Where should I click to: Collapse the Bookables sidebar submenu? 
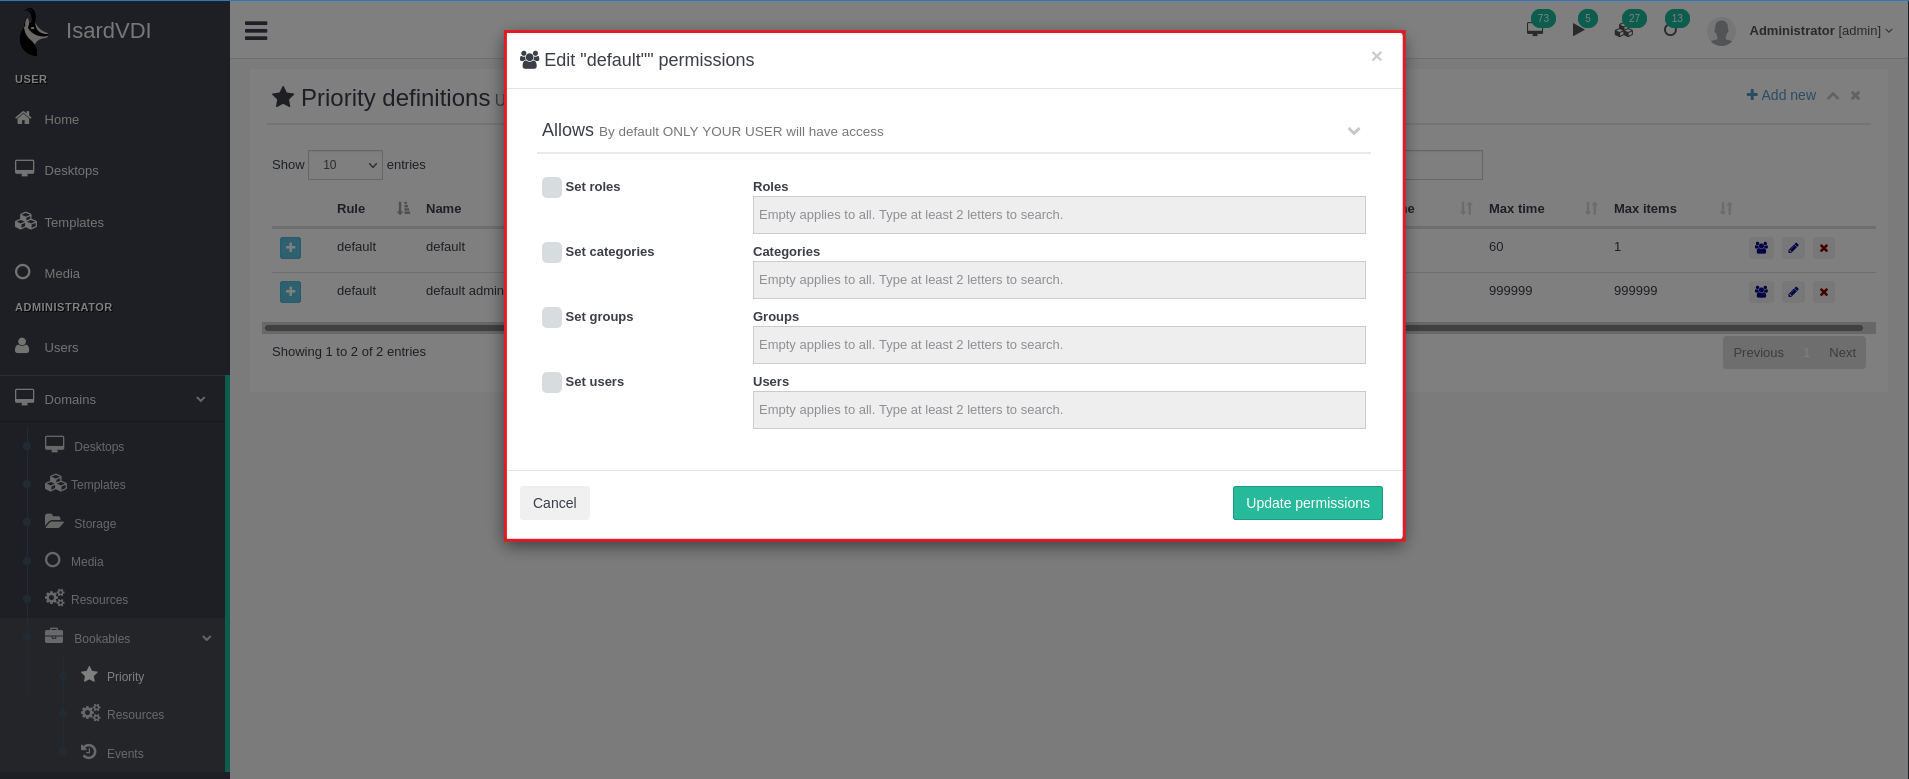pyautogui.click(x=206, y=638)
